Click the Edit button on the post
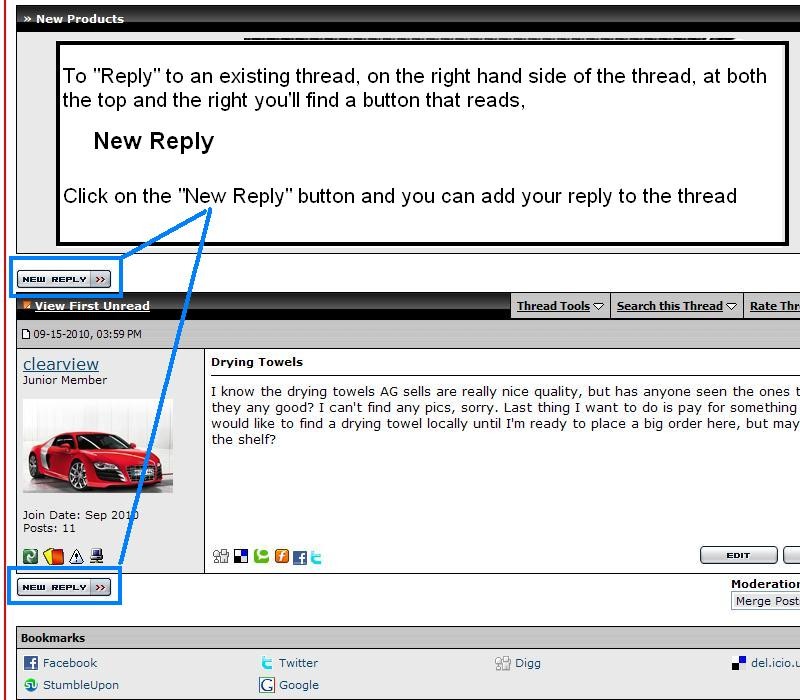This screenshot has height=700, width=800. coord(739,555)
